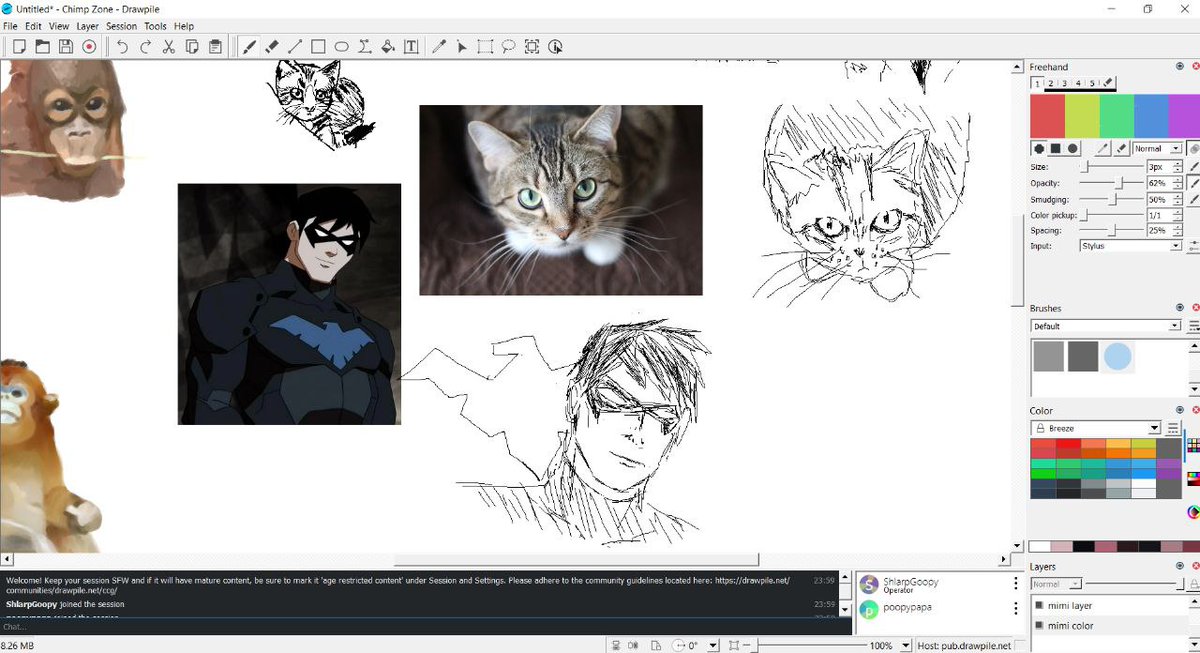Open a file using the folder icon
This screenshot has width=1200, height=653.
coord(43,46)
